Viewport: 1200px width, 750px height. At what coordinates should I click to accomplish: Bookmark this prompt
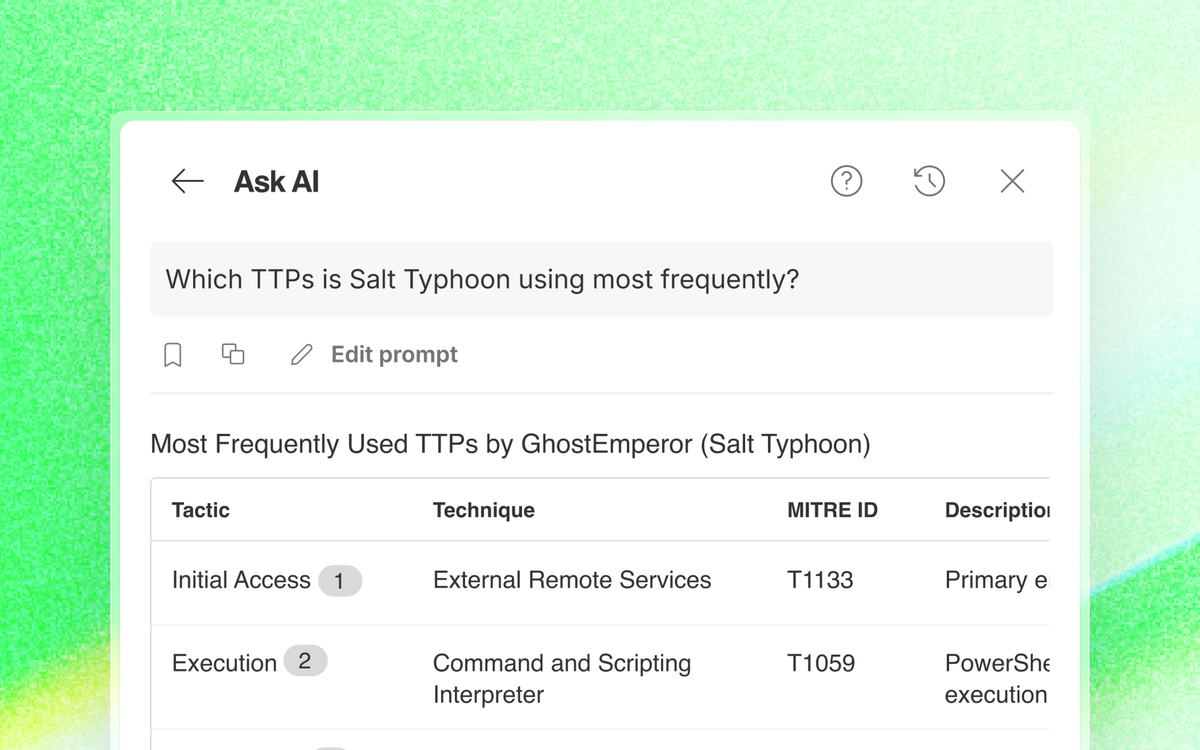pyautogui.click(x=173, y=355)
